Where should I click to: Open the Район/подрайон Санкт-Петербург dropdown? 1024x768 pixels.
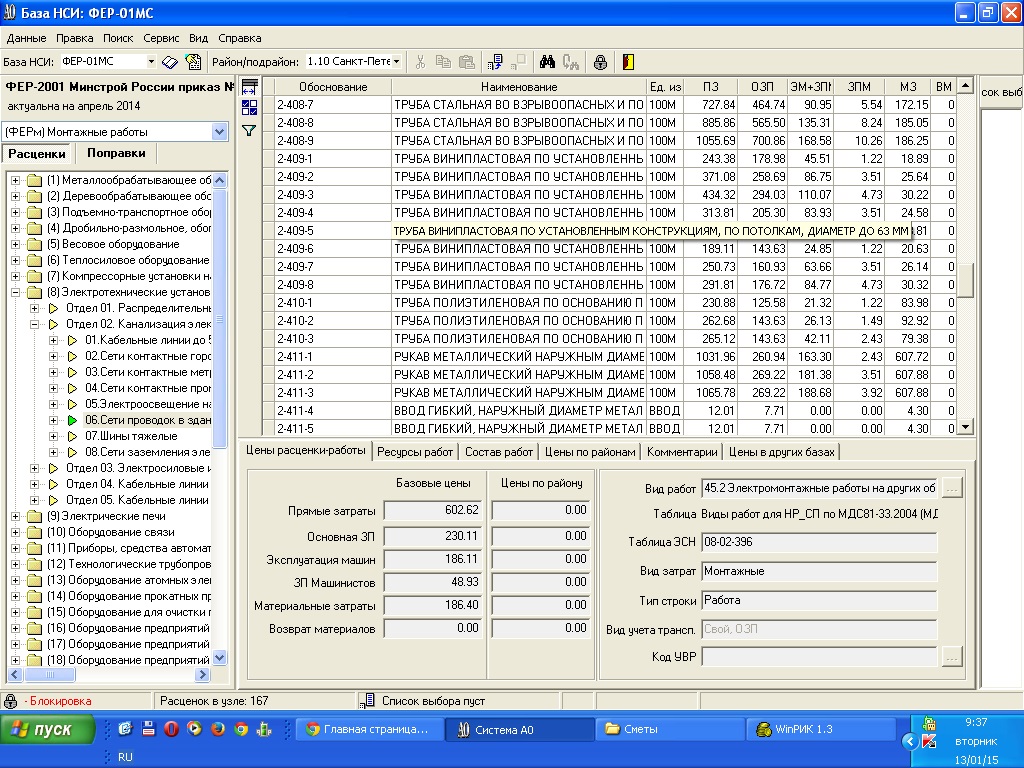[396, 62]
